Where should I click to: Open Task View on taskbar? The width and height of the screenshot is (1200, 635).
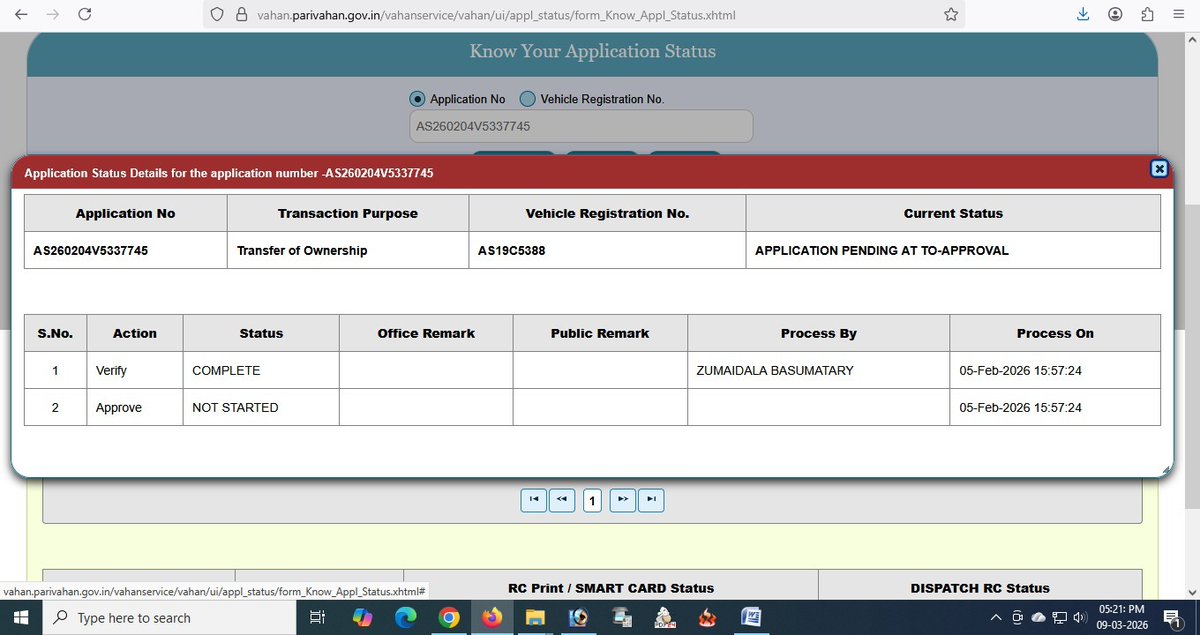(317, 618)
